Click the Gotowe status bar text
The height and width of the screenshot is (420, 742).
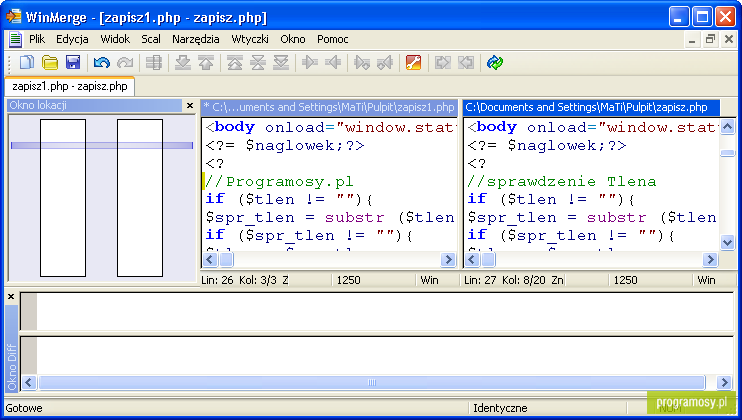(24, 408)
